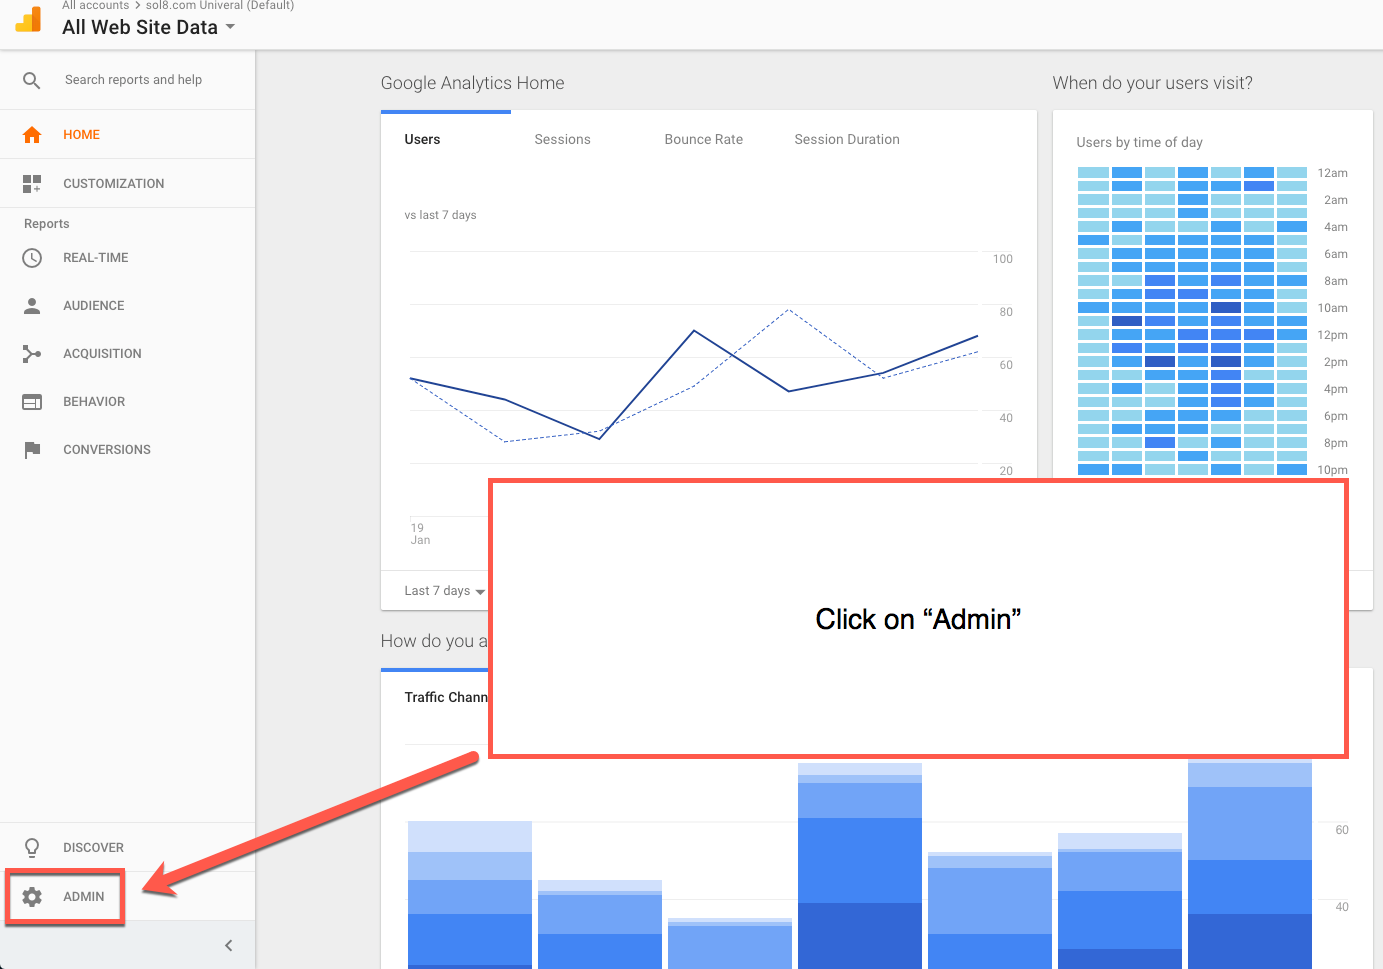The width and height of the screenshot is (1383, 969).
Task: Click the Conversions flag icon
Action: click(x=32, y=450)
